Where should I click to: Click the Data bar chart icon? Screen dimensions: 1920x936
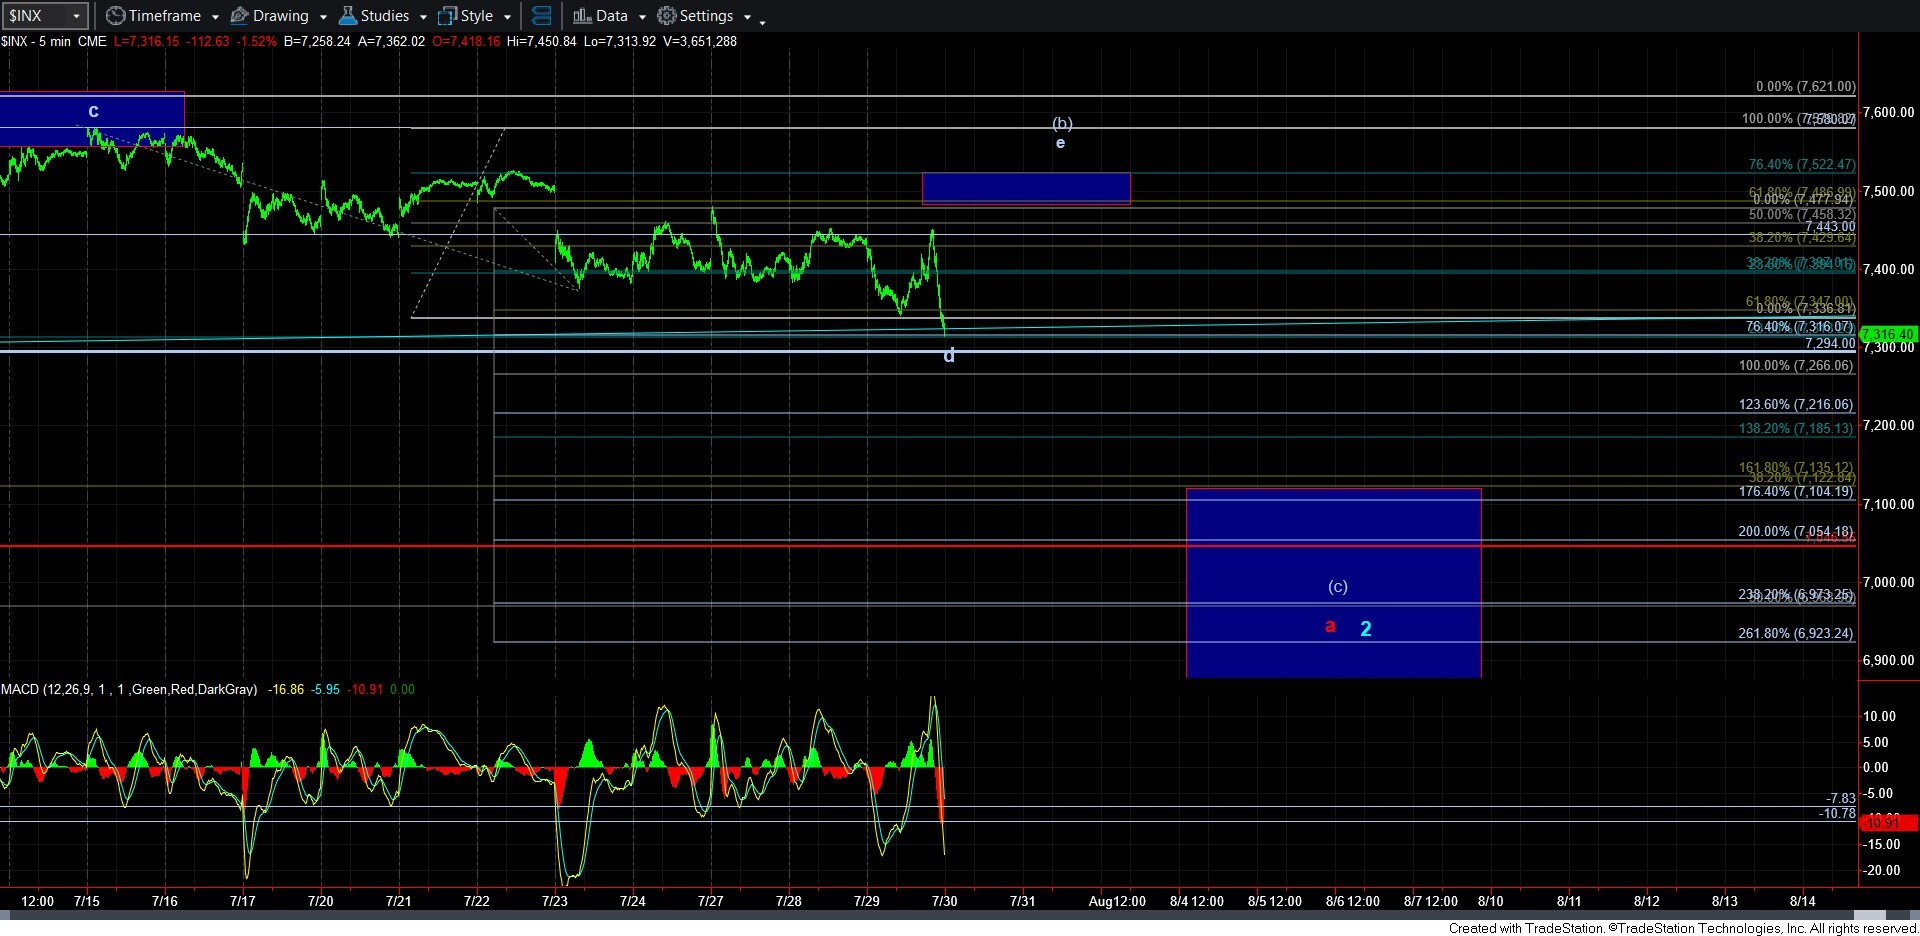[582, 16]
